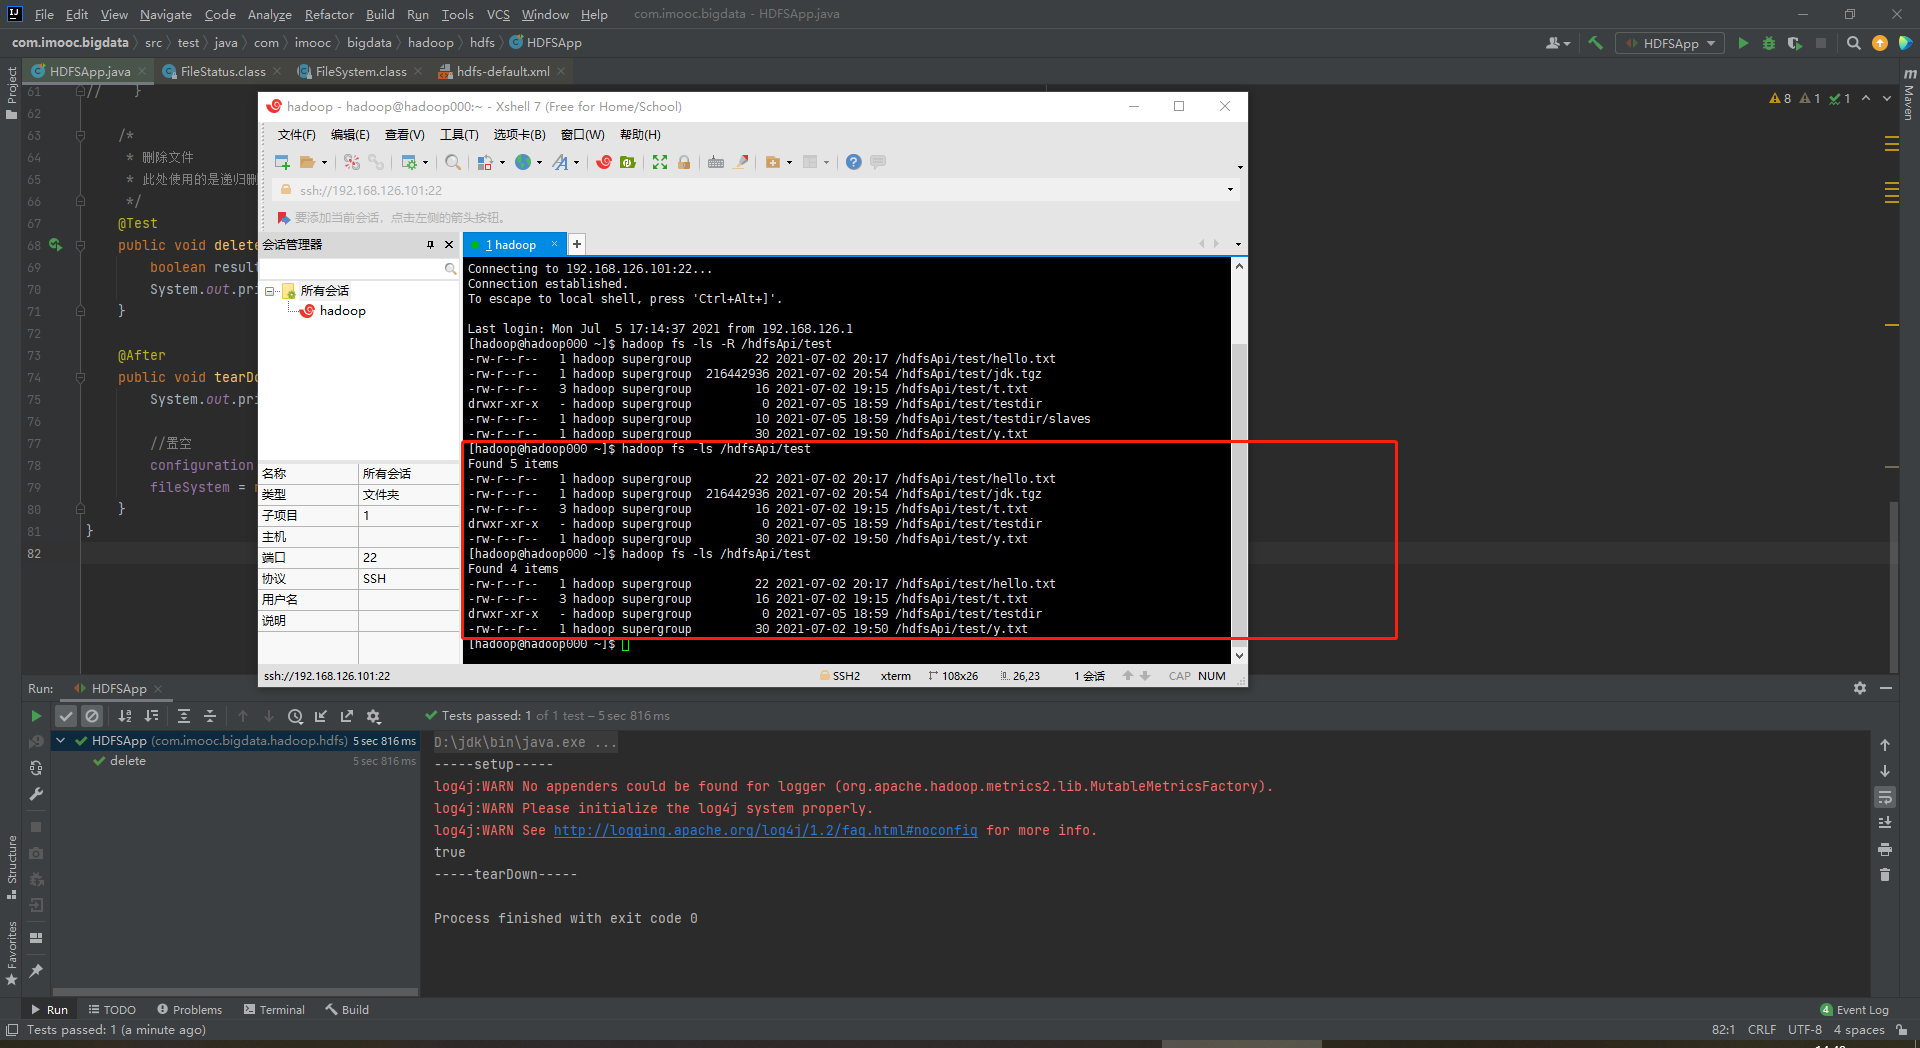Open Xshell session properties icon
Image resolution: width=1920 pixels, height=1048 pixels.
[409, 162]
